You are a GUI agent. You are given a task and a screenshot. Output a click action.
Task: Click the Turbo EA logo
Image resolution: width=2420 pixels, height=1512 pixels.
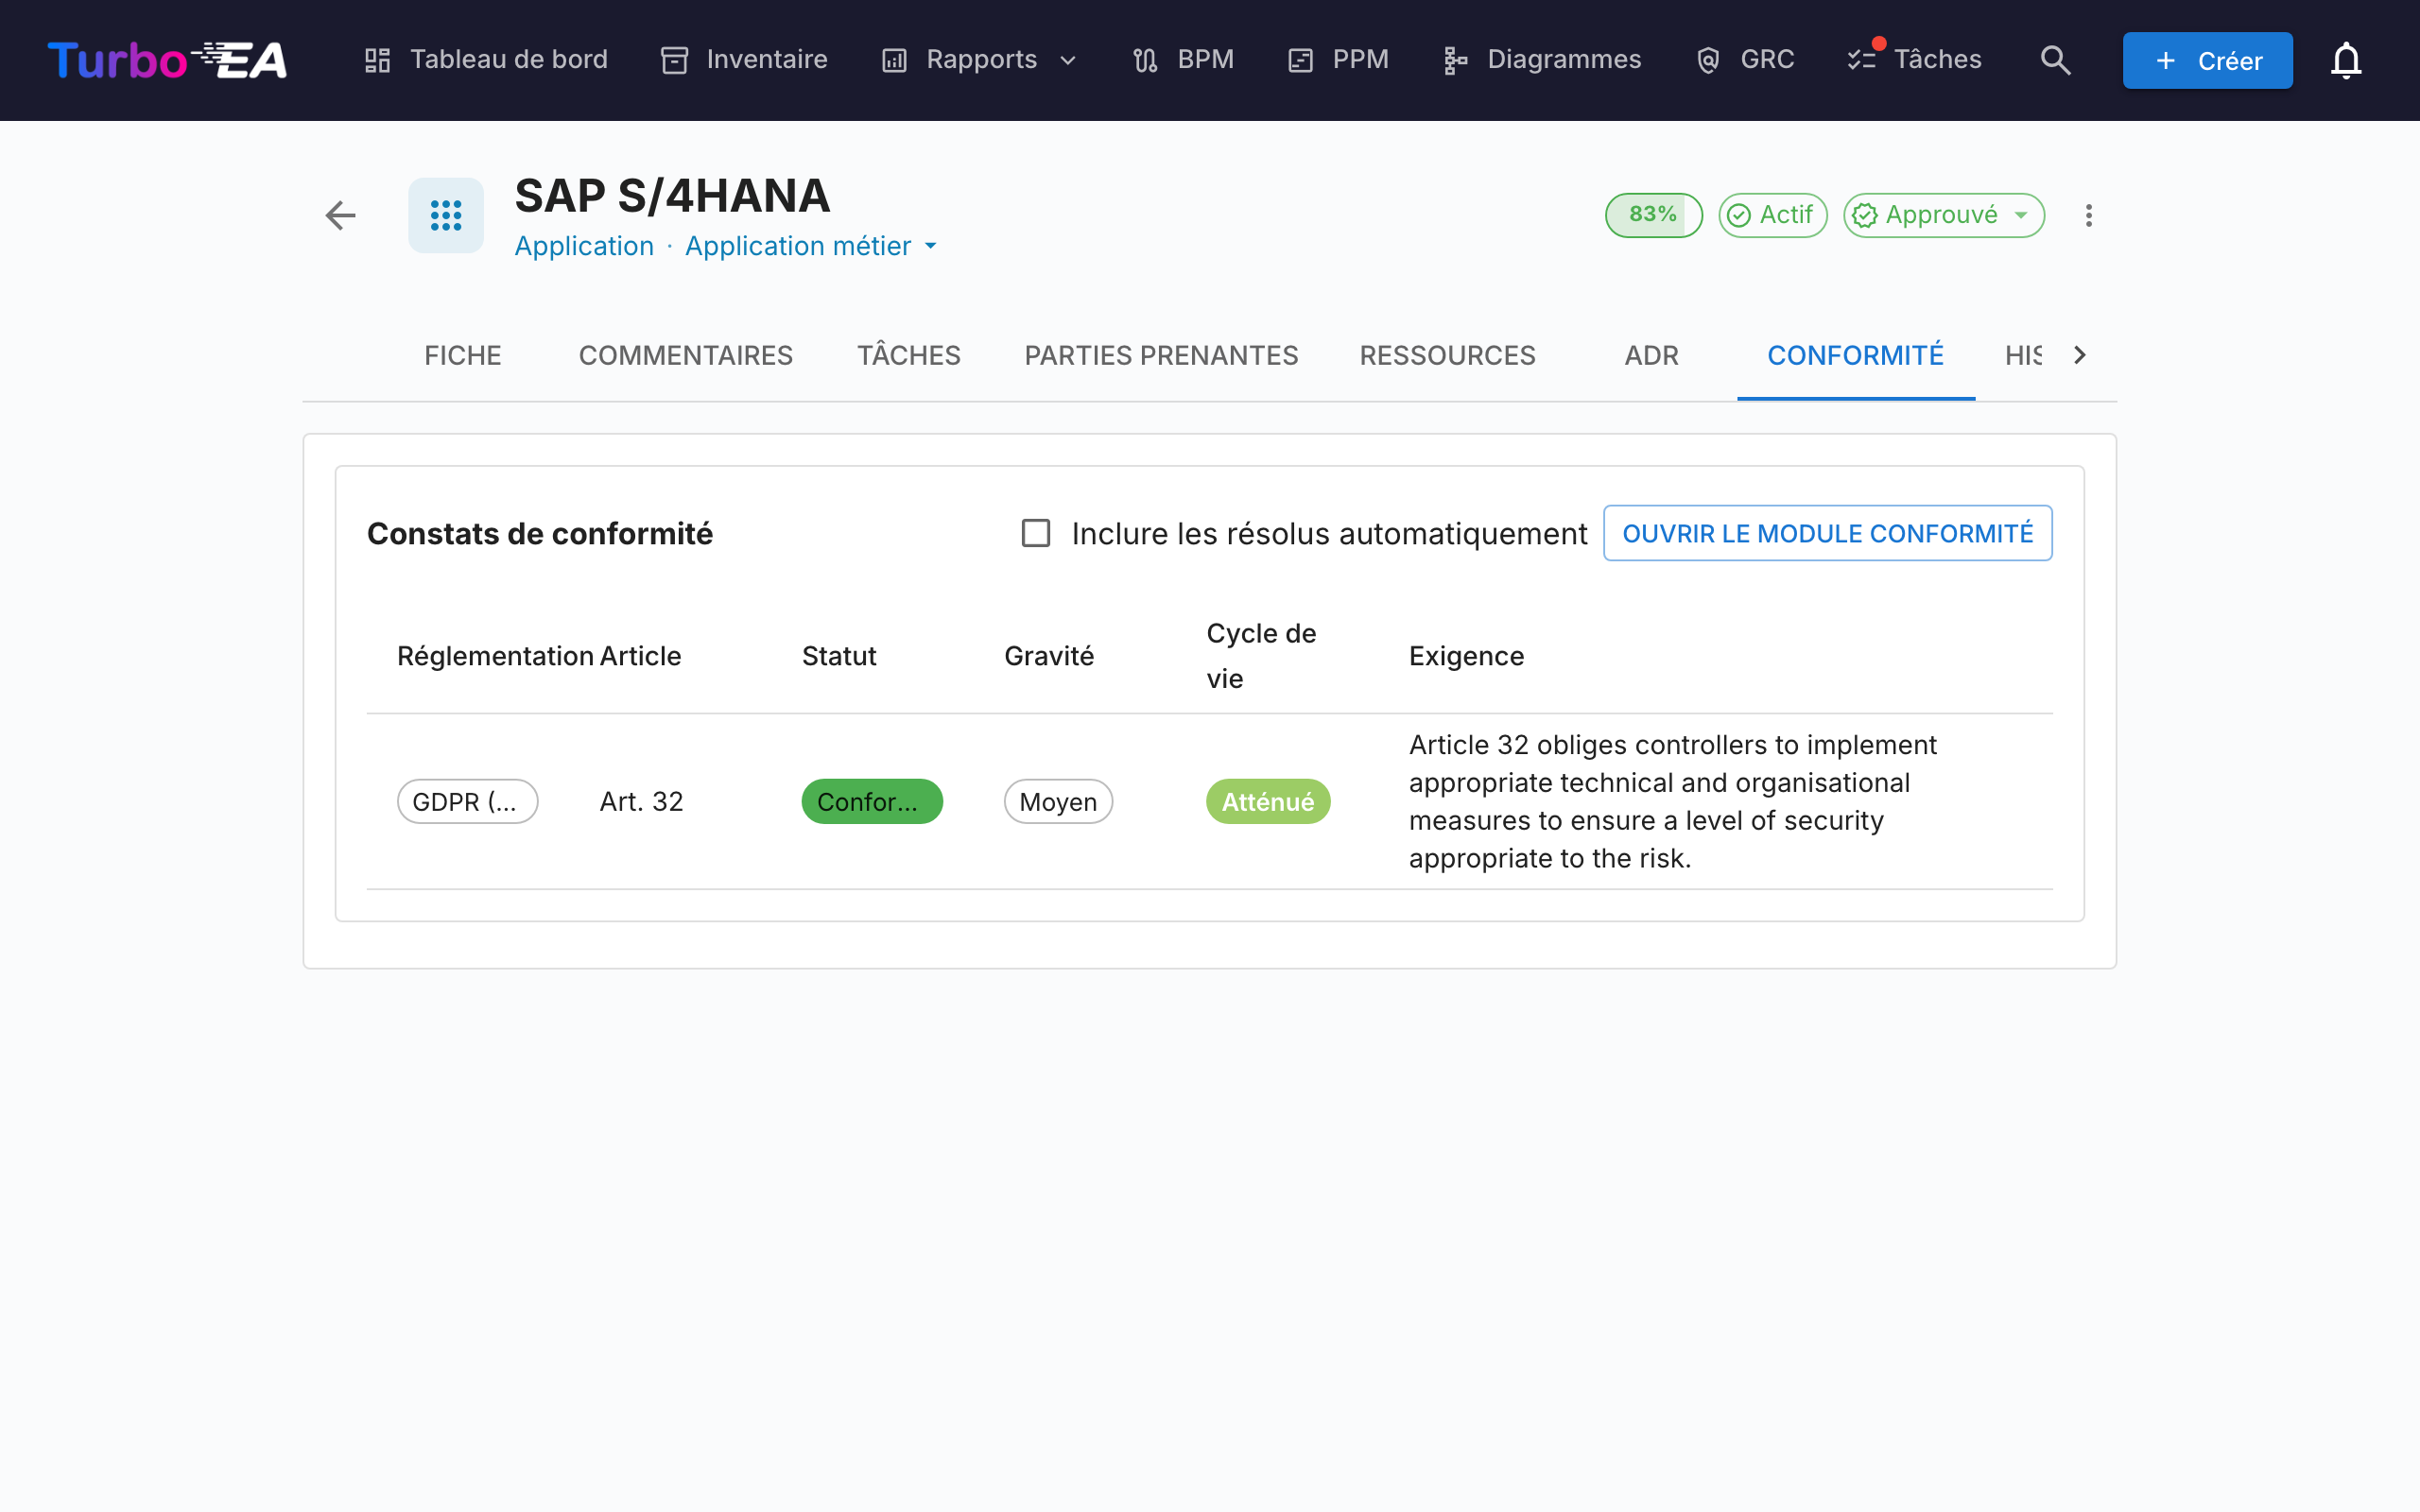pos(167,60)
